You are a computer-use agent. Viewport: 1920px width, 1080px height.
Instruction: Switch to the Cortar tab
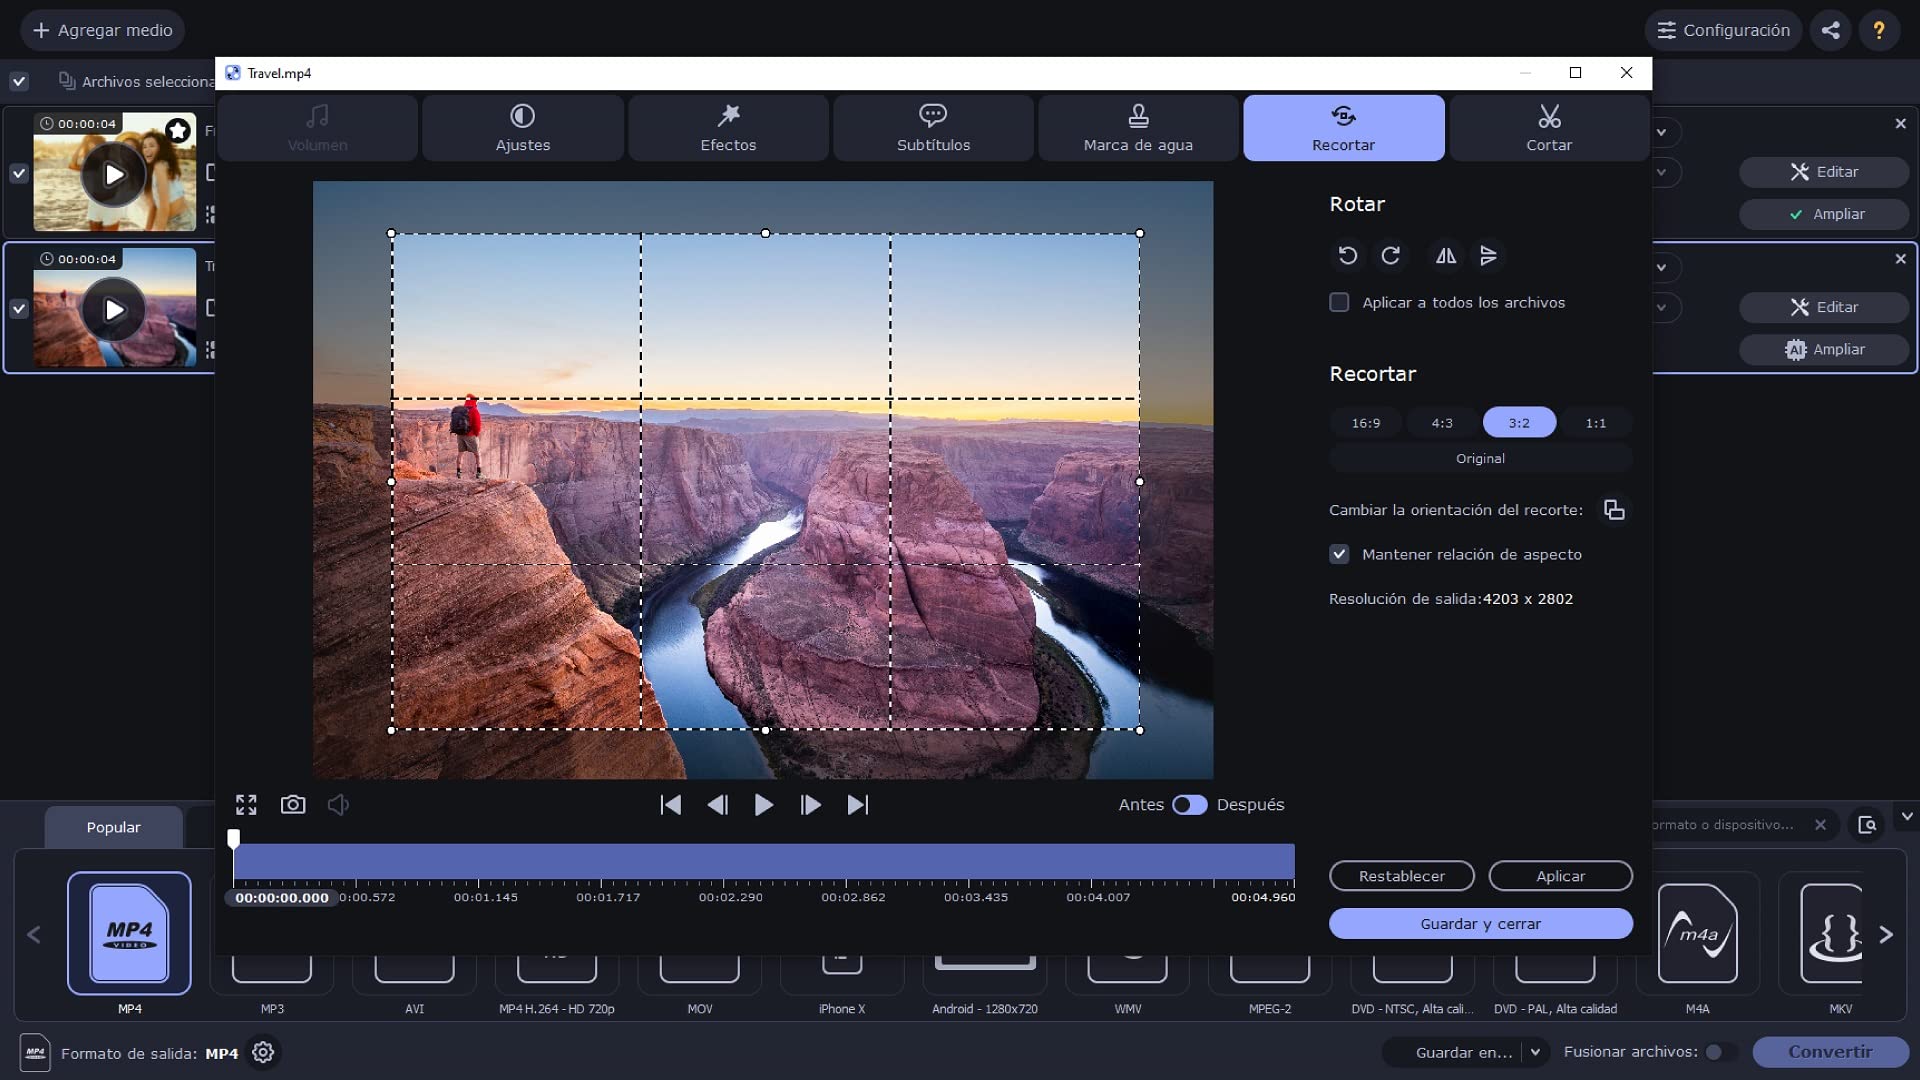[1549, 128]
